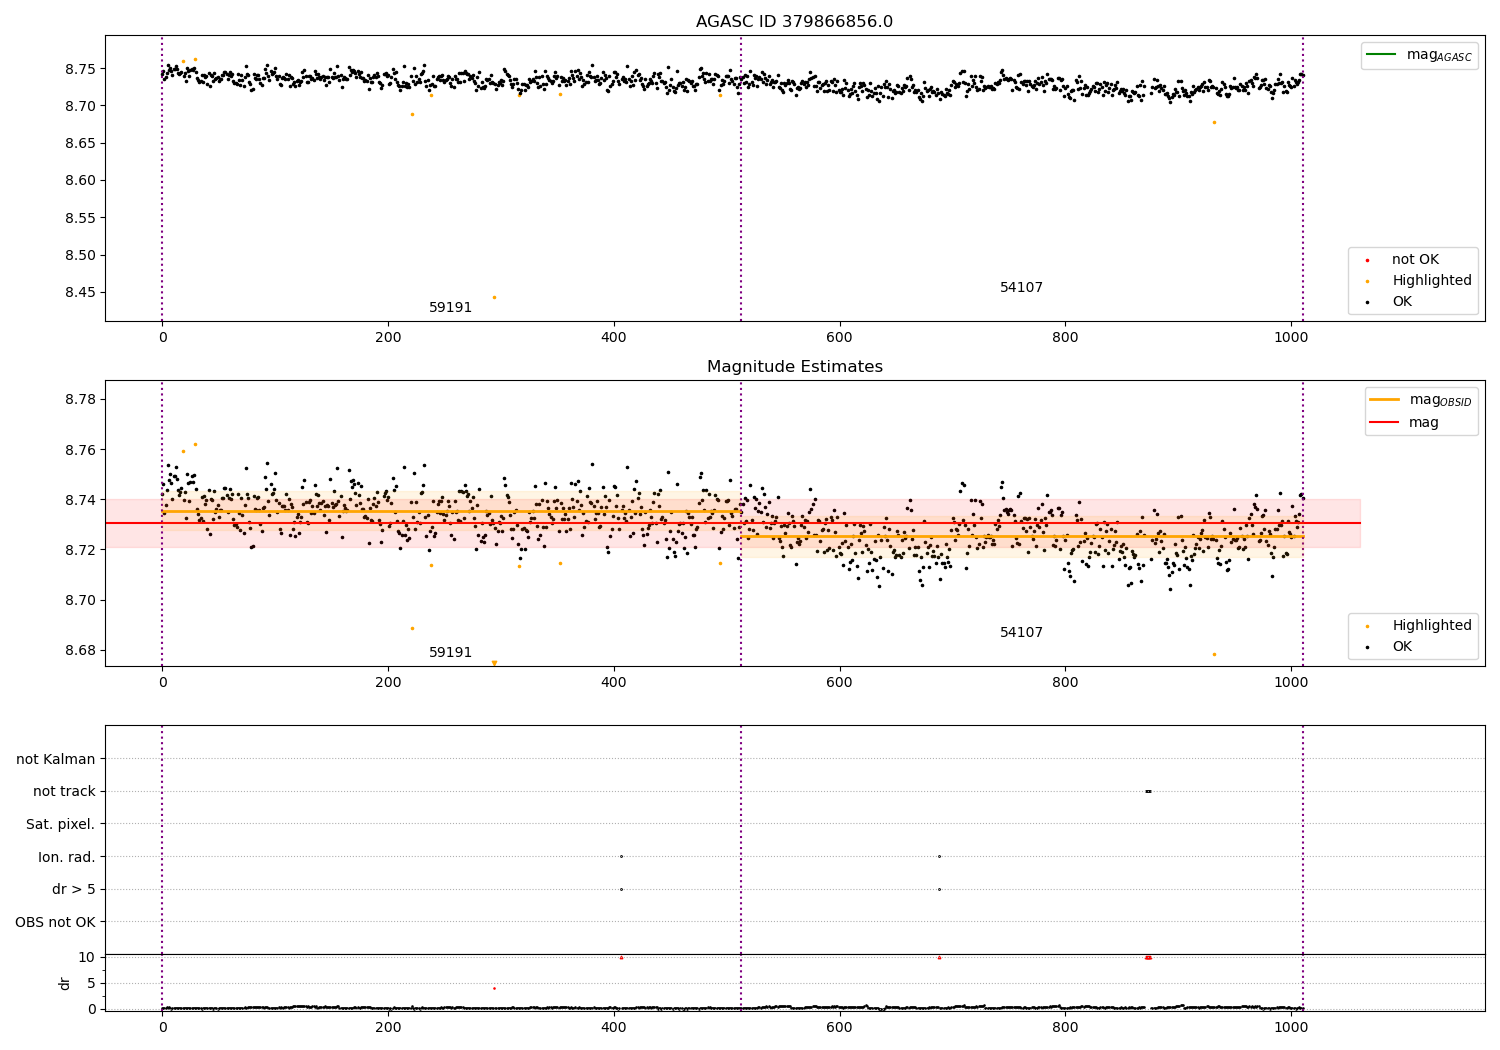
Task: Click the 54107 label in the top plot
Action: tap(1021, 288)
